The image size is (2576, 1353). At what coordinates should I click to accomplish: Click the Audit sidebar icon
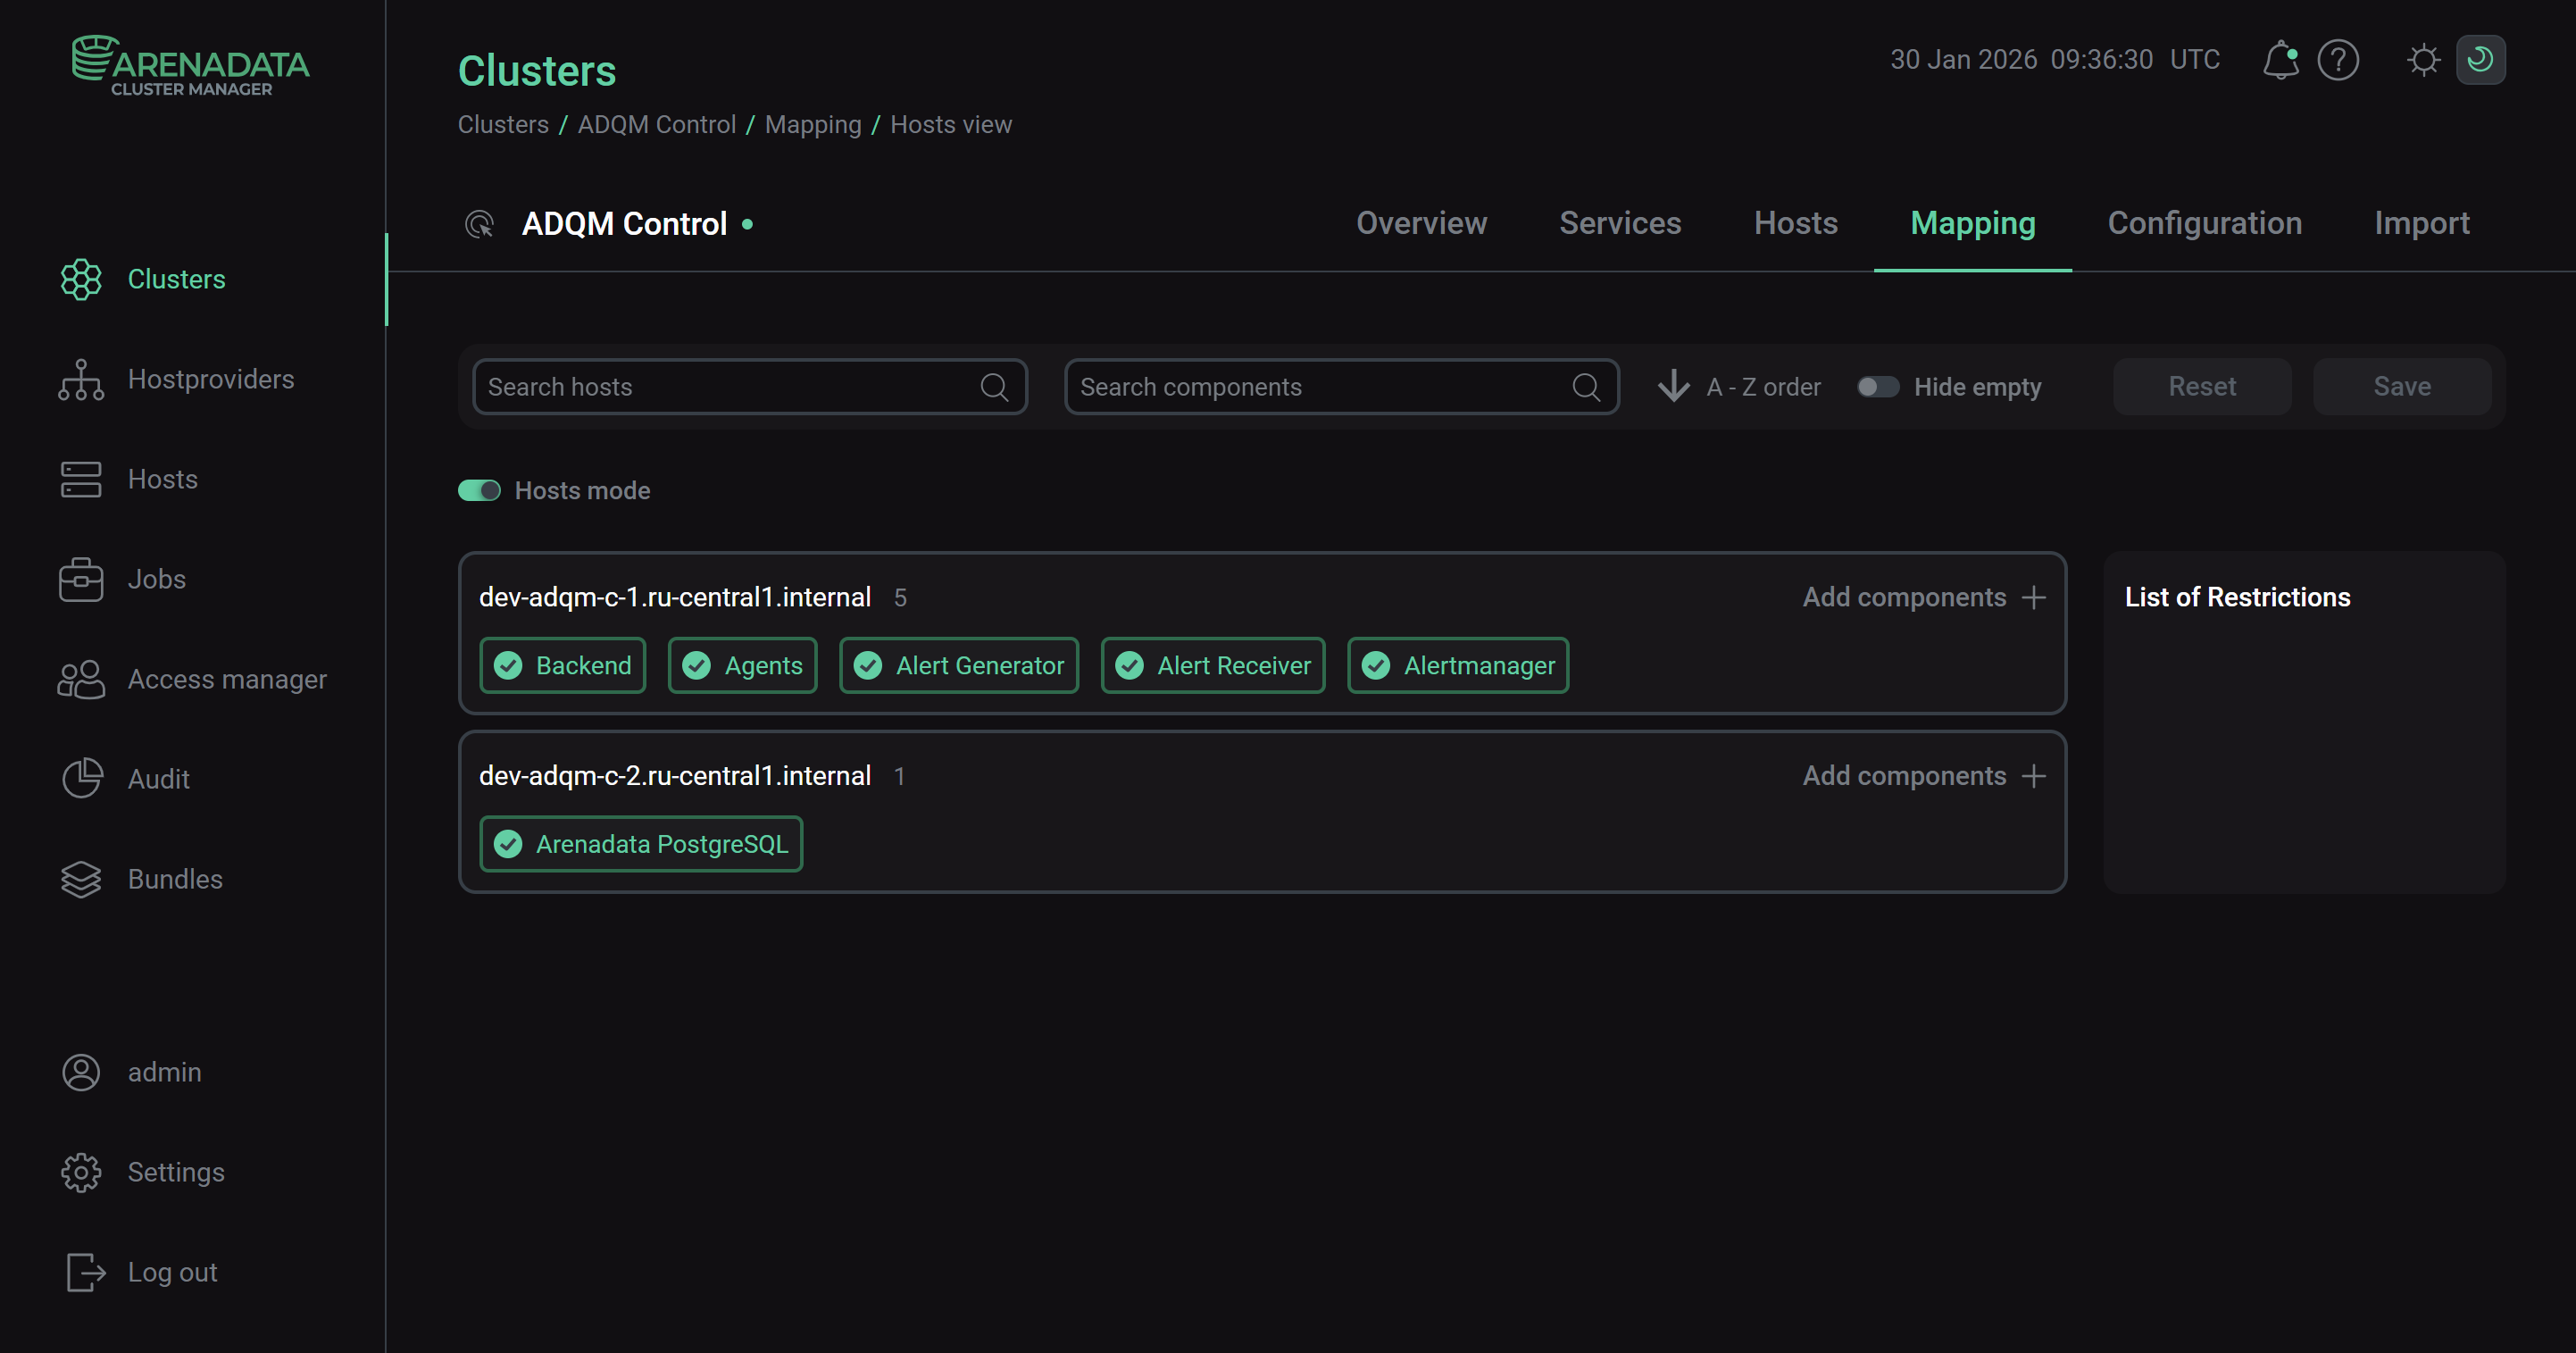coord(81,779)
